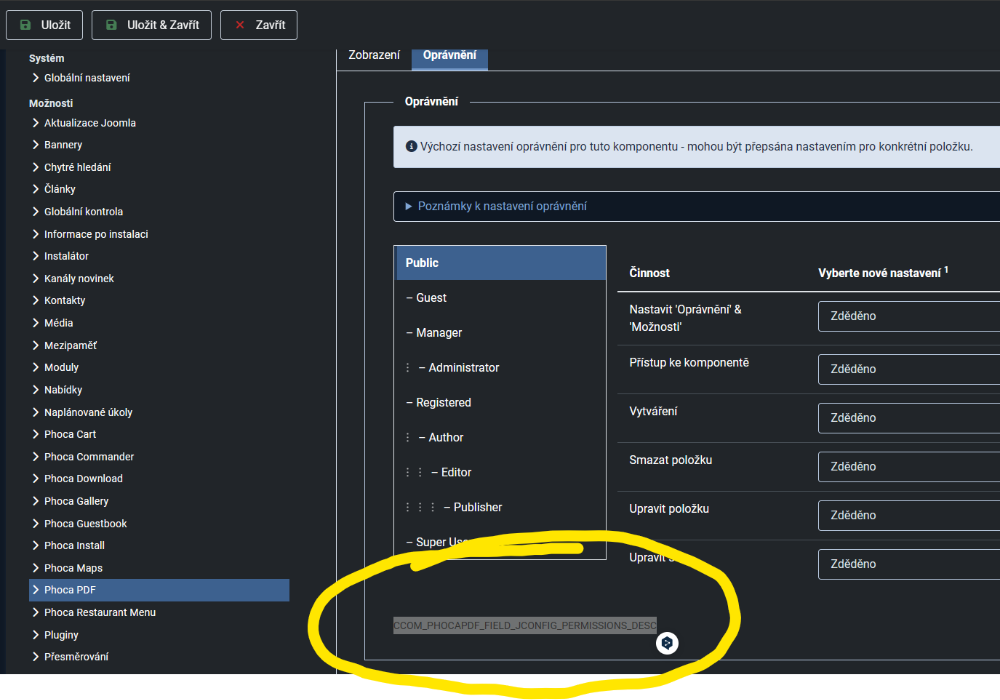
Task: Select the Publisher user group
Action: (x=477, y=507)
